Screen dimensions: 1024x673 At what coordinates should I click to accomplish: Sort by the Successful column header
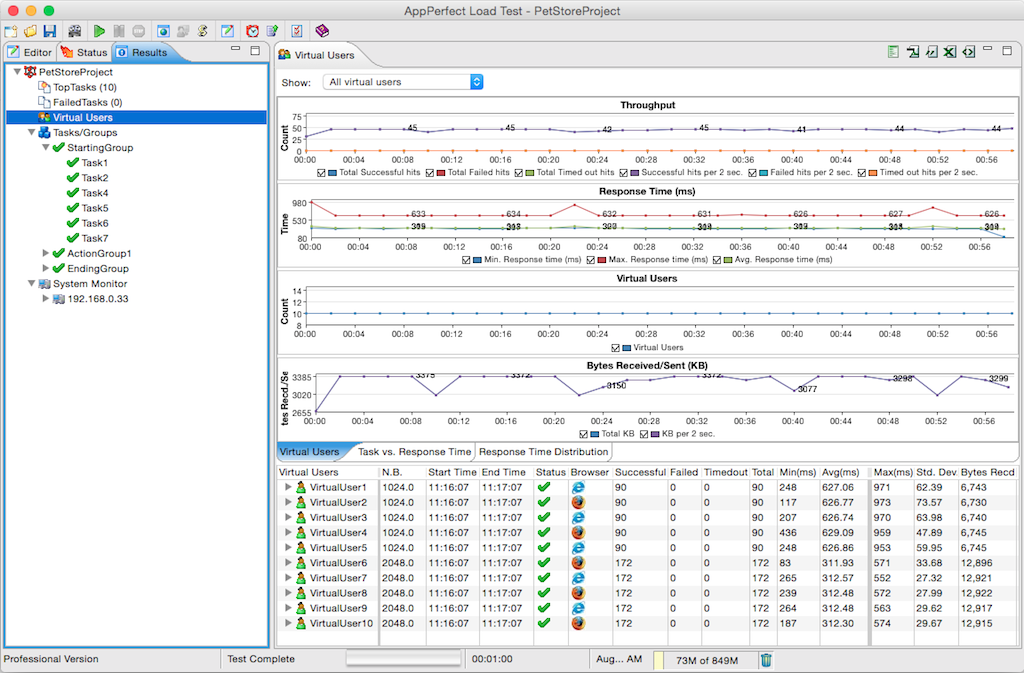coord(640,472)
